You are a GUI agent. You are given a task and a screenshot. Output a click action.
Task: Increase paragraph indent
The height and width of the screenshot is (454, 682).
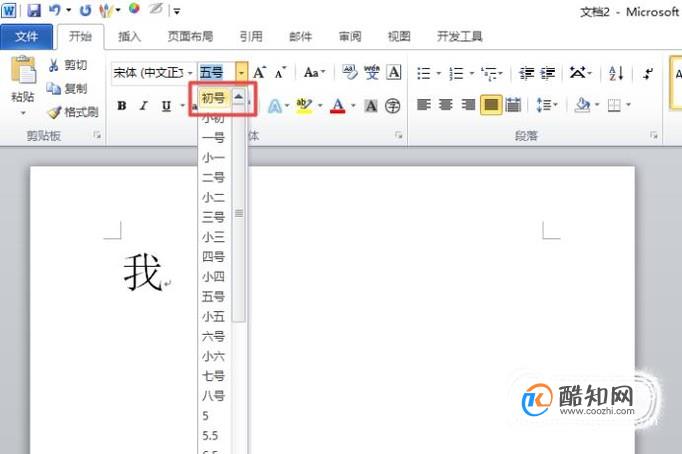pyautogui.click(x=548, y=73)
